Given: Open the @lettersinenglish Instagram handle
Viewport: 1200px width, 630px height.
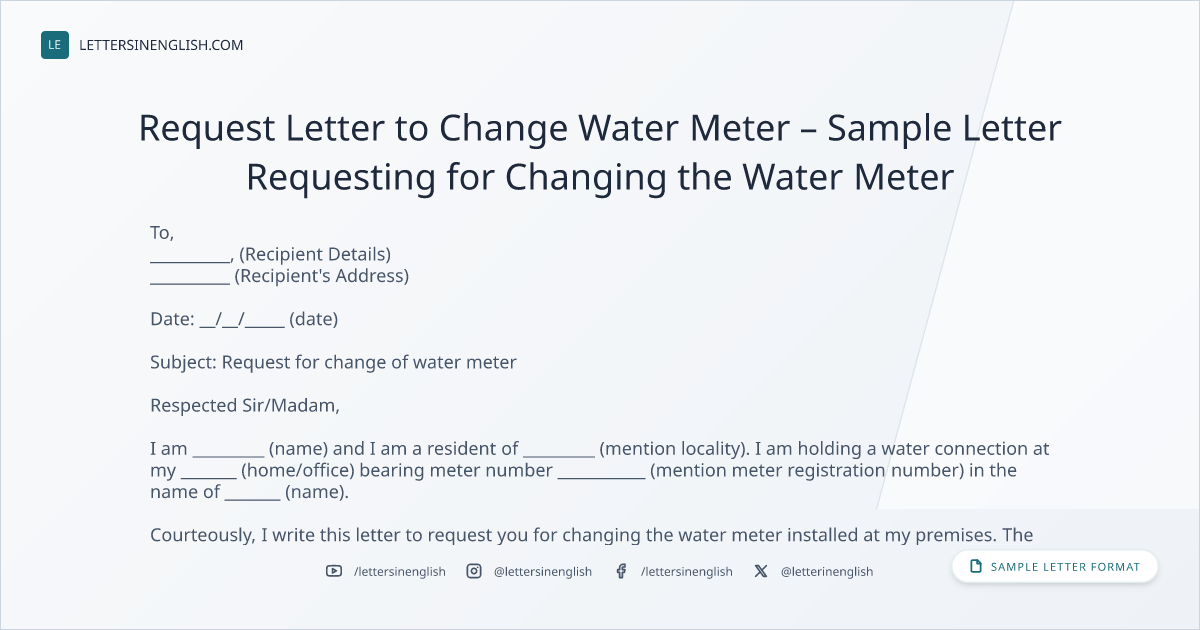Looking at the screenshot, I should (543, 571).
